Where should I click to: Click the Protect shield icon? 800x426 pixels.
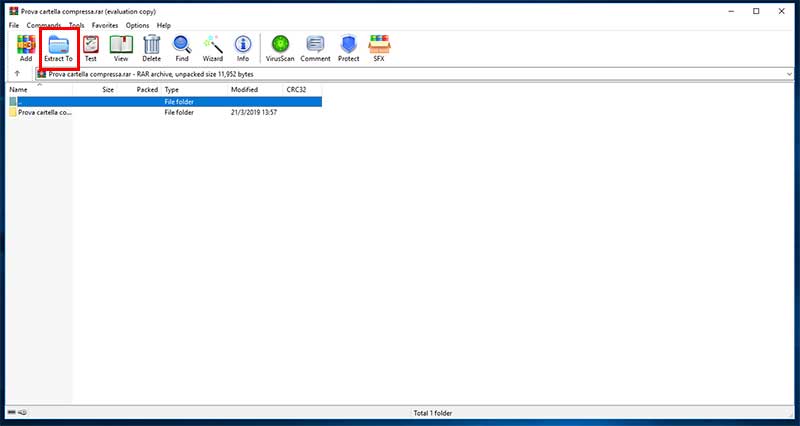pos(349,48)
